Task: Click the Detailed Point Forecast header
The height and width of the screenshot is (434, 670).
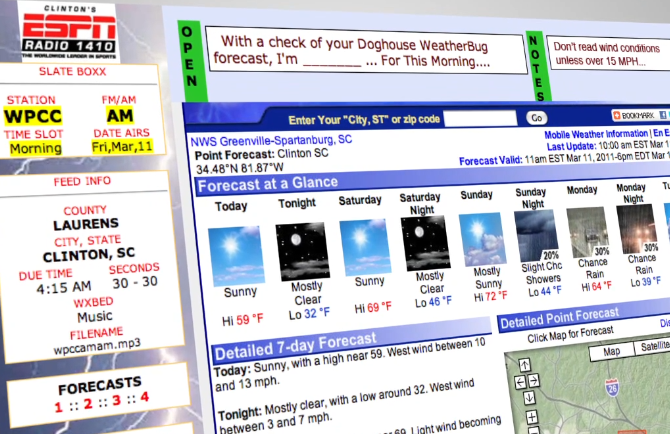Action: point(559,319)
